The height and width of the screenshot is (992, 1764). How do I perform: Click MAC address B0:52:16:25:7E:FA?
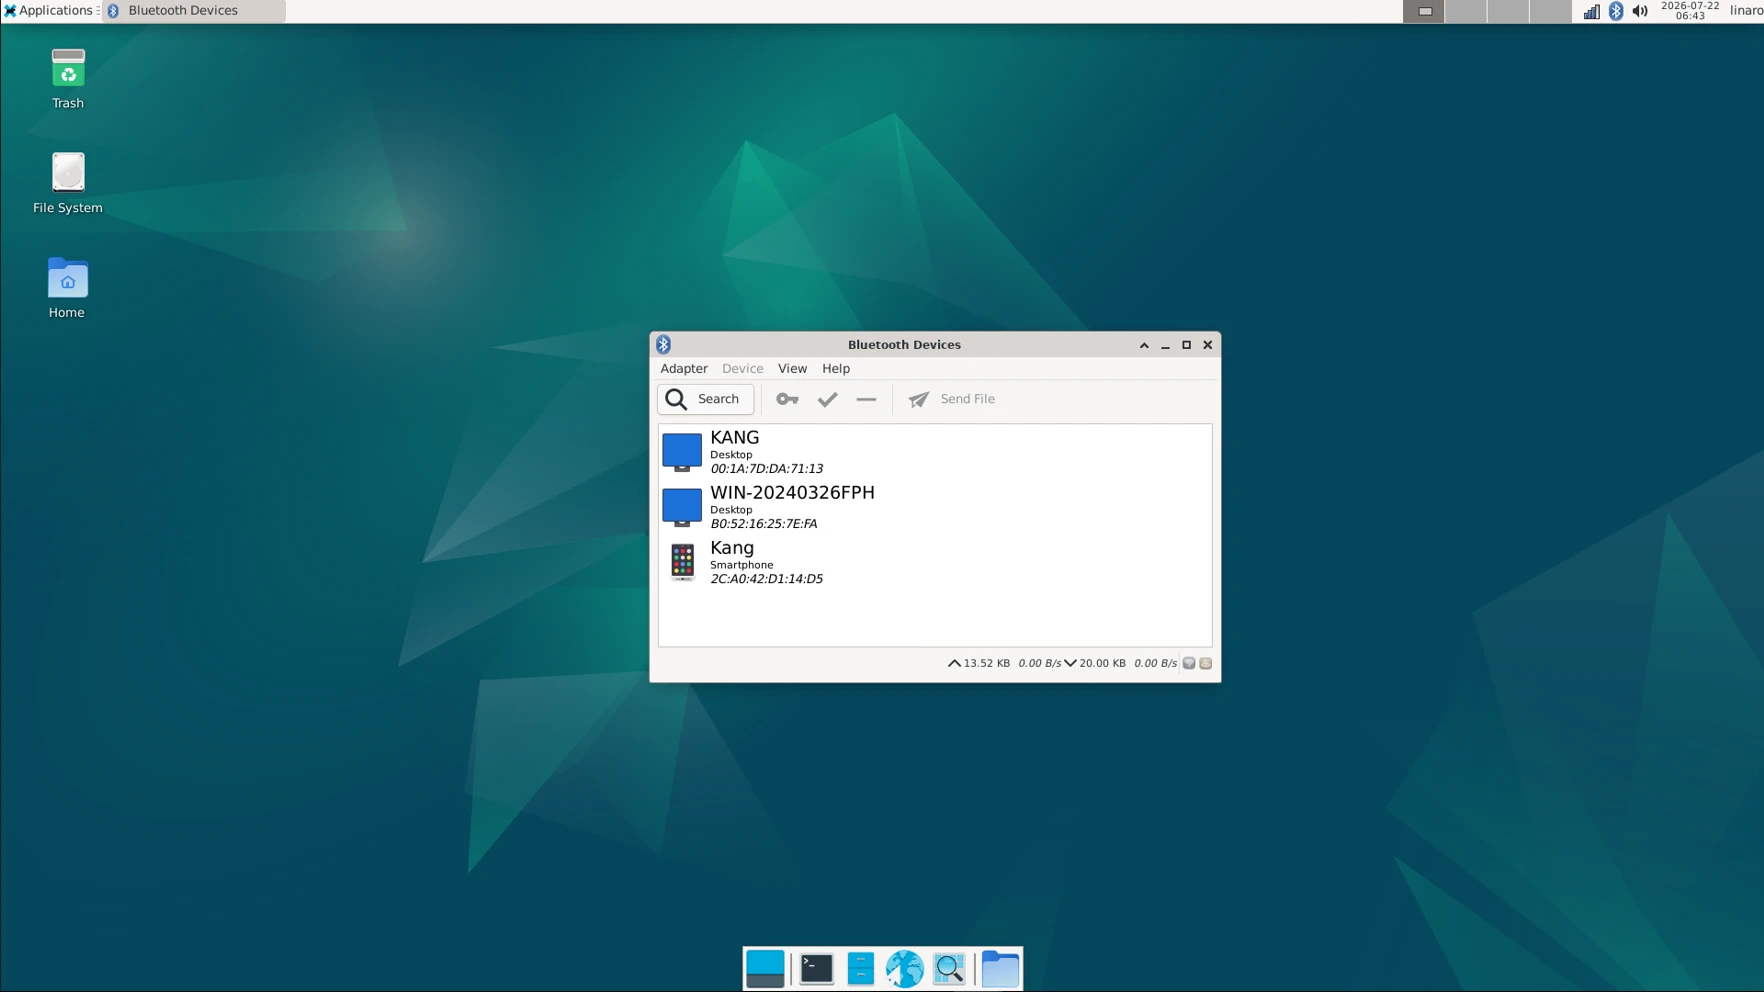(x=763, y=524)
